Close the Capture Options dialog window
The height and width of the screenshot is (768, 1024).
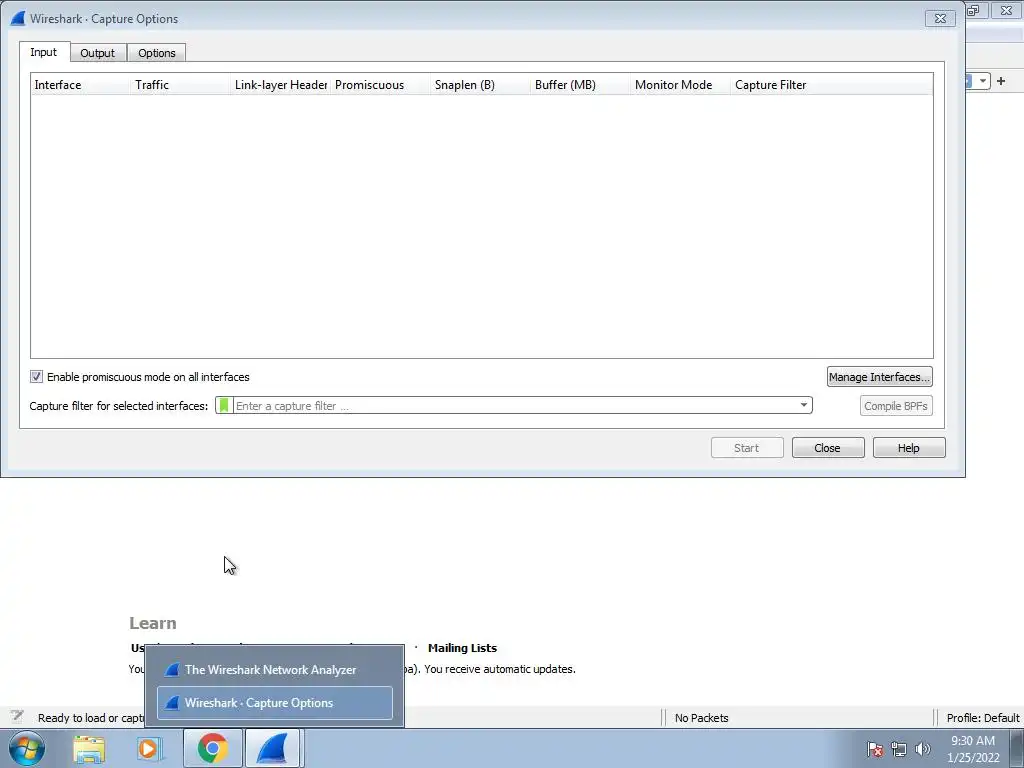(x=940, y=18)
